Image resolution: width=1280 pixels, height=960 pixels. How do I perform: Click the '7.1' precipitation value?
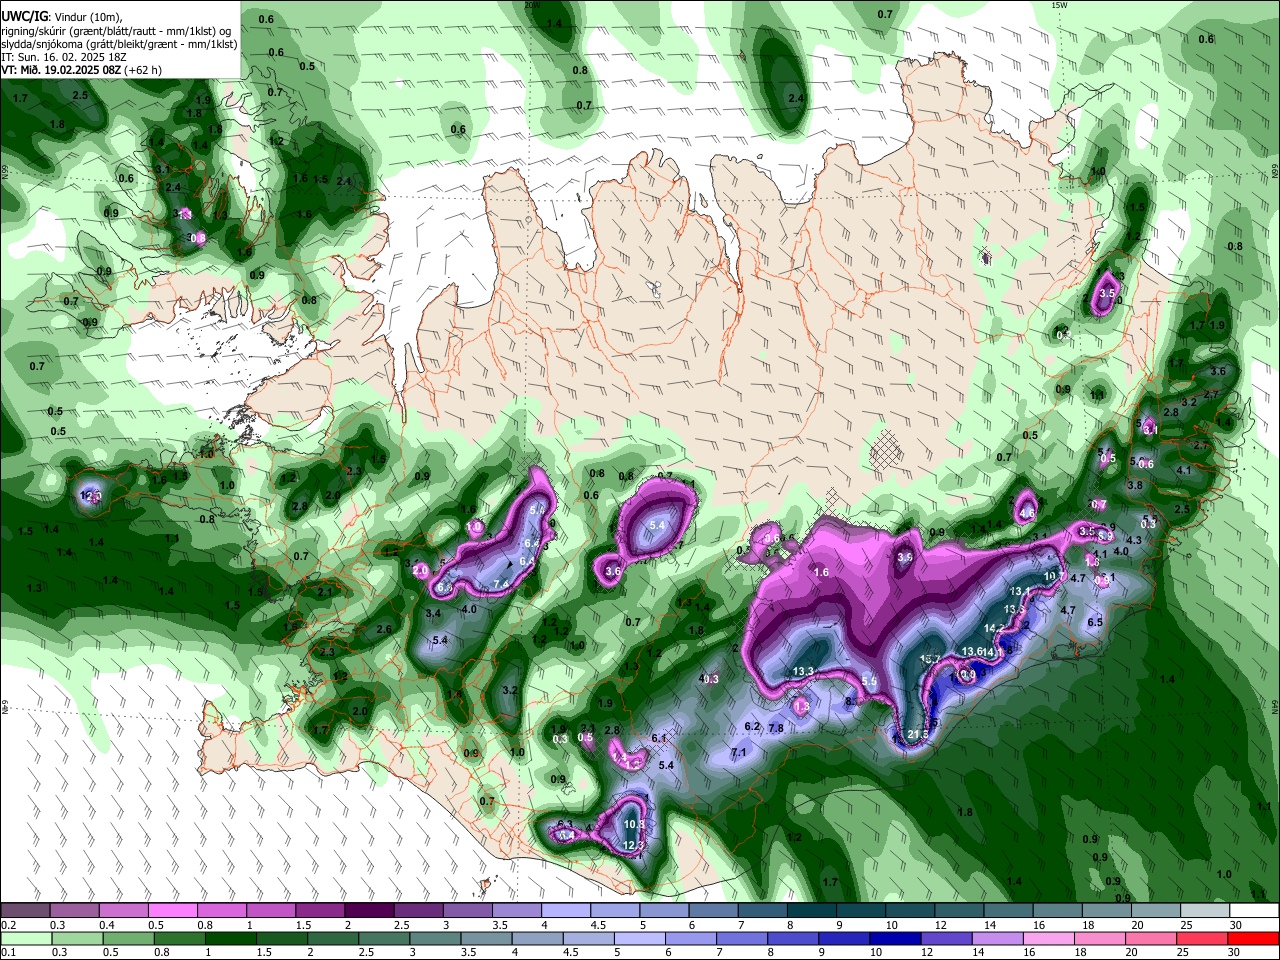pos(739,752)
